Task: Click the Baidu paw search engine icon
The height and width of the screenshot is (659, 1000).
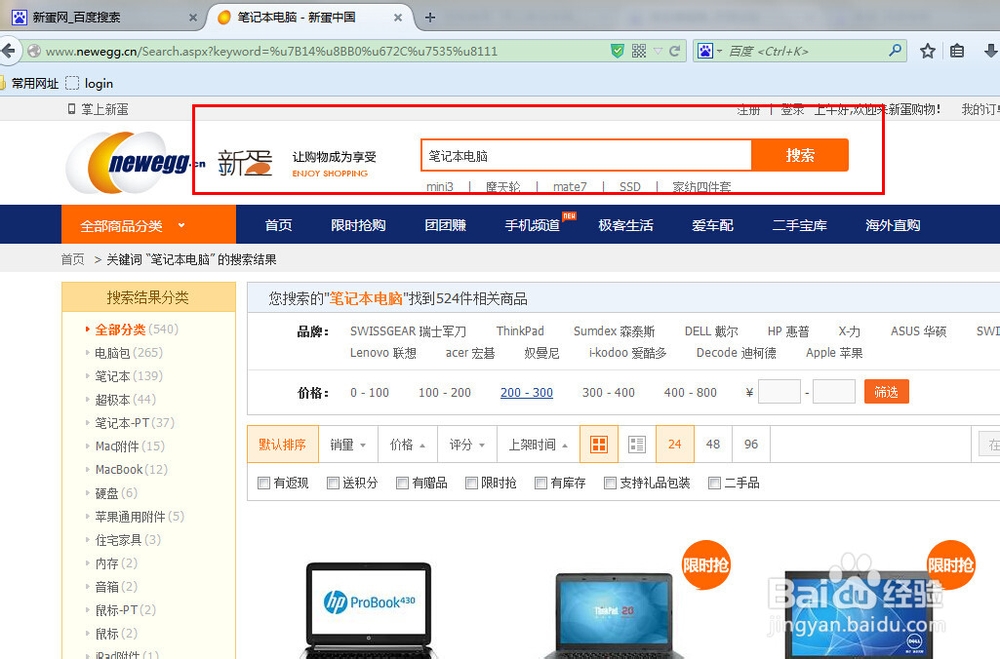Action: [x=705, y=51]
